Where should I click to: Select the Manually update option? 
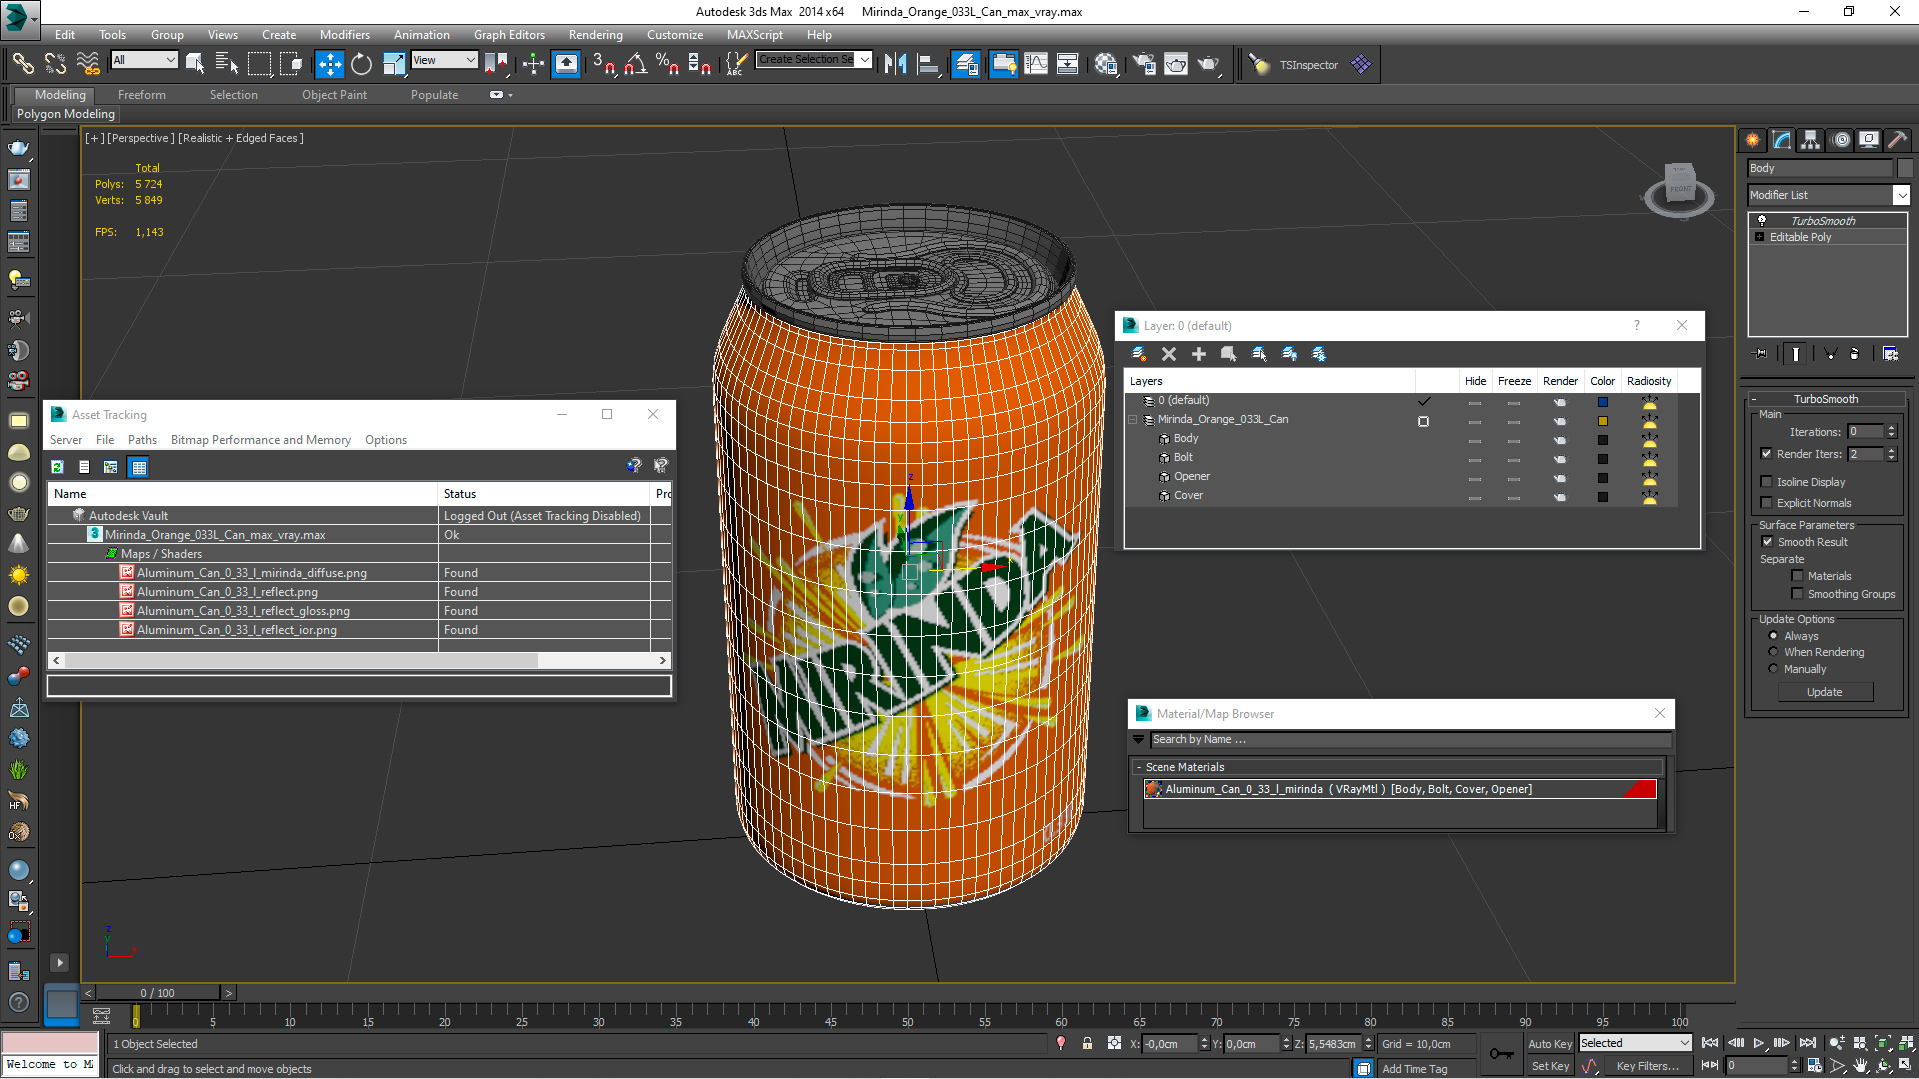(1773, 669)
